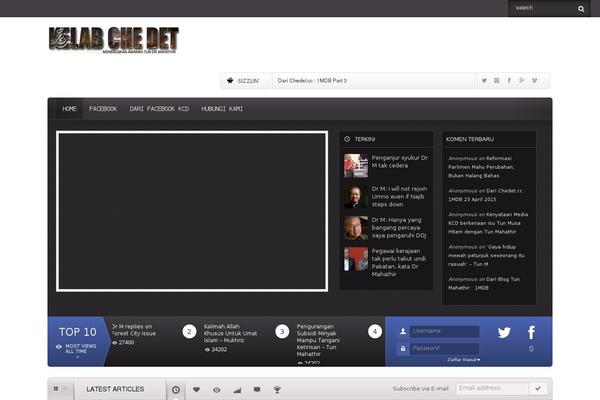Open Google Plus icon in ticker bar

521,80
